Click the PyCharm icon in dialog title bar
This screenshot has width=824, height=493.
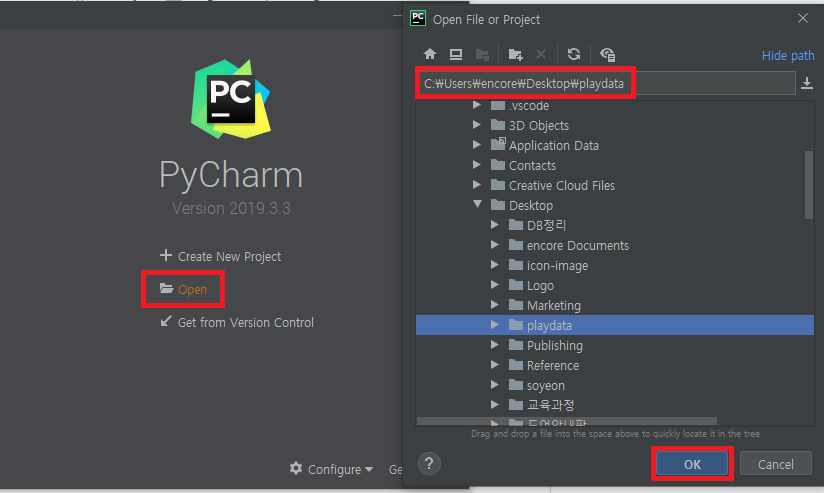tap(418, 18)
